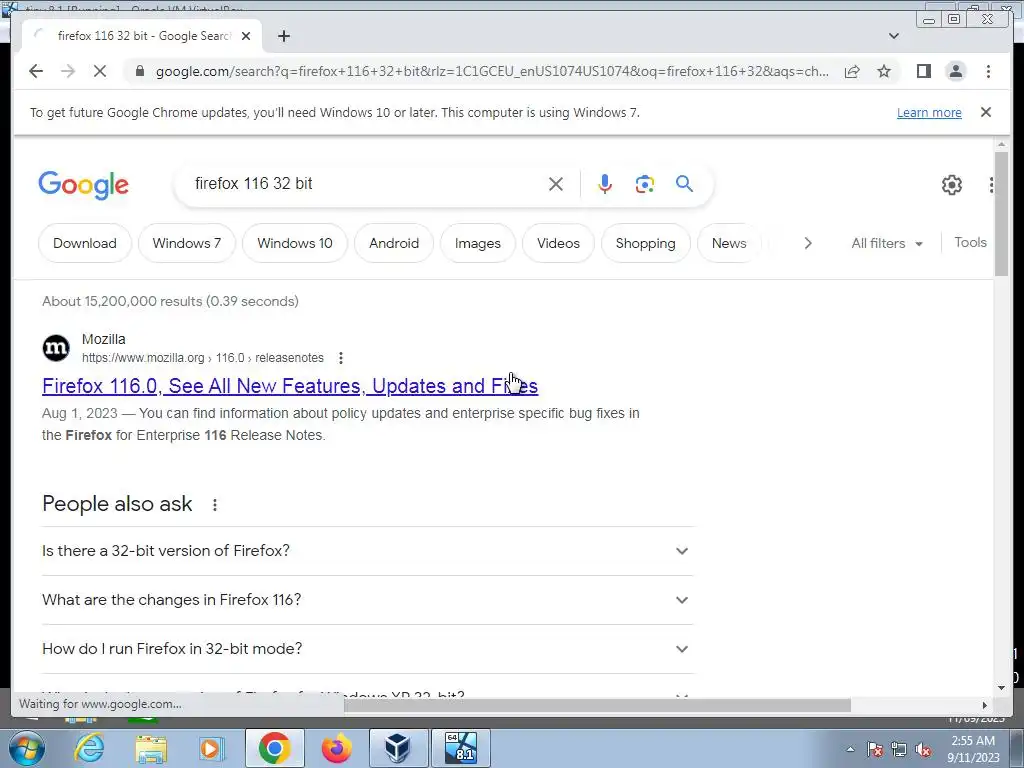Open the All filters dropdown
The image size is (1024, 768).
tap(887, 243)
